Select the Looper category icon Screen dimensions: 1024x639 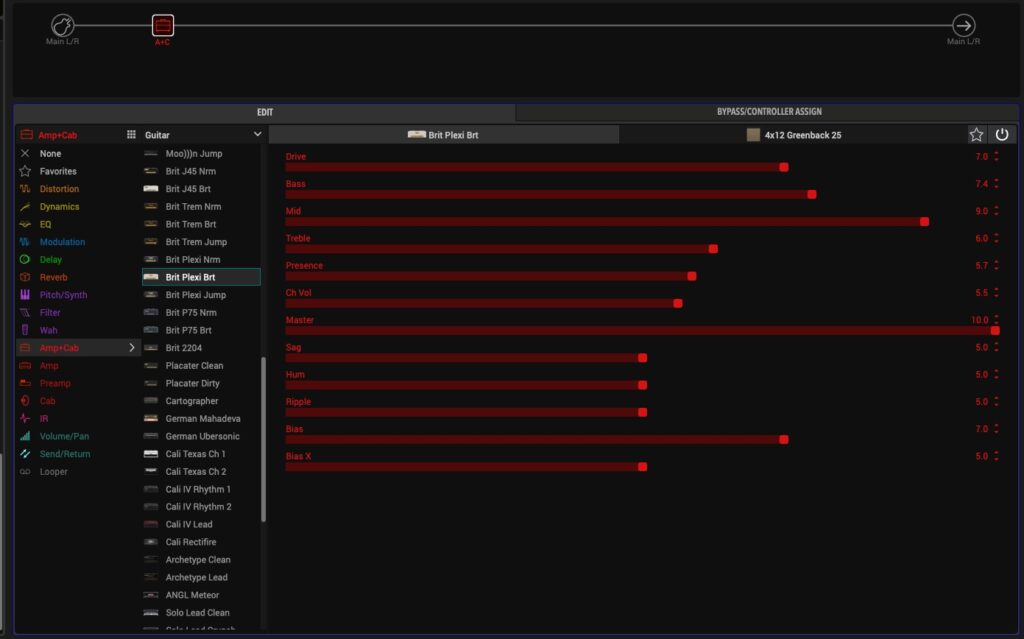click(25, 471)
